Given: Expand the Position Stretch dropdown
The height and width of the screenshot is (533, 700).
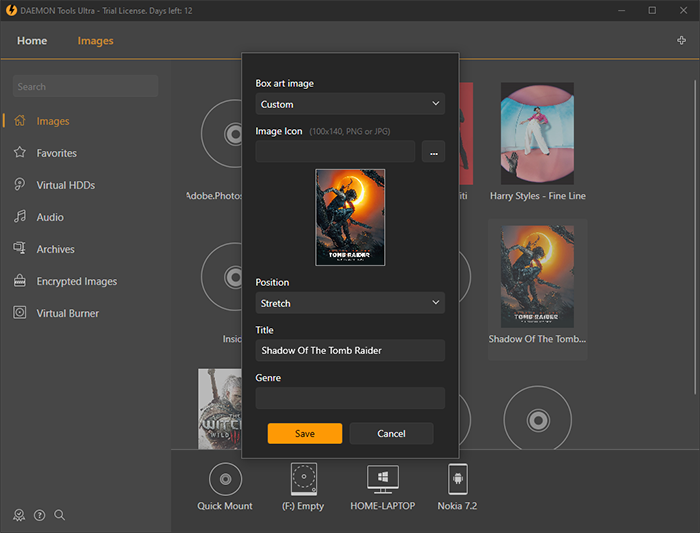Looking at the screenshot, I should [350, 303].
